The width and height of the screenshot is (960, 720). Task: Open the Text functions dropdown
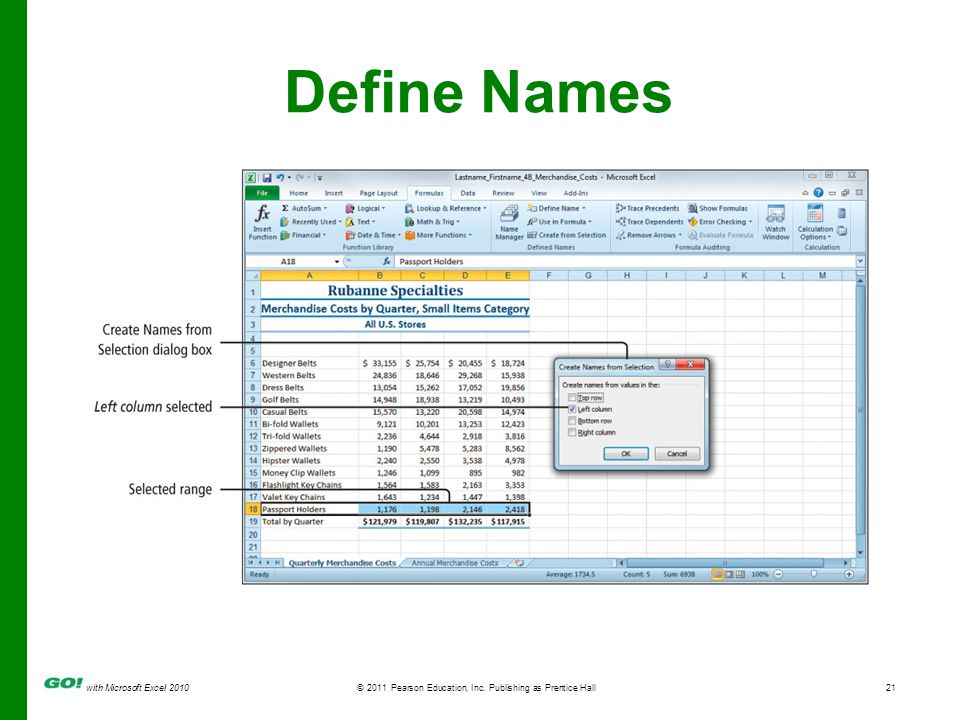click(361, 222)
